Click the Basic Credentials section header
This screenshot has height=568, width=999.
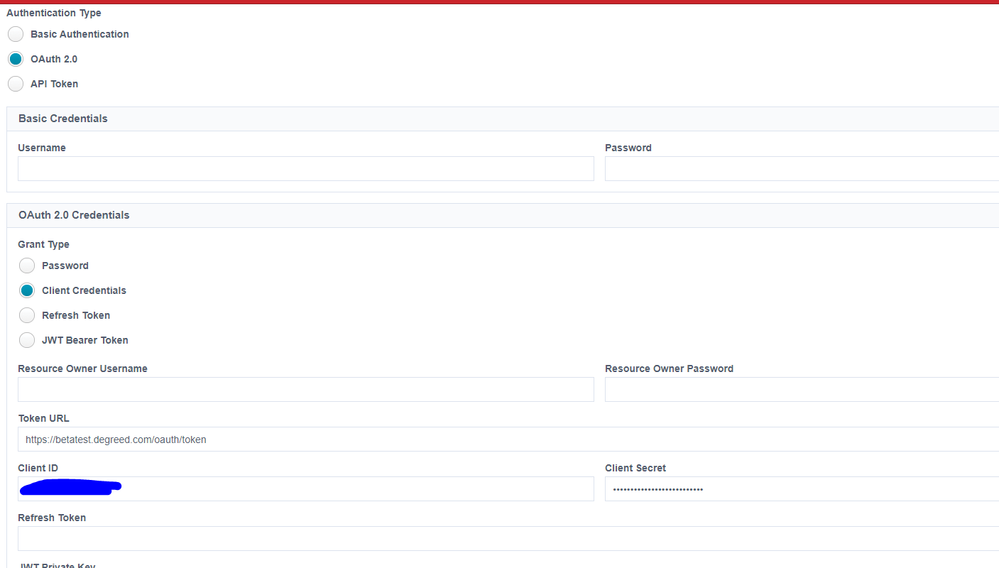[x=63, y=119]
